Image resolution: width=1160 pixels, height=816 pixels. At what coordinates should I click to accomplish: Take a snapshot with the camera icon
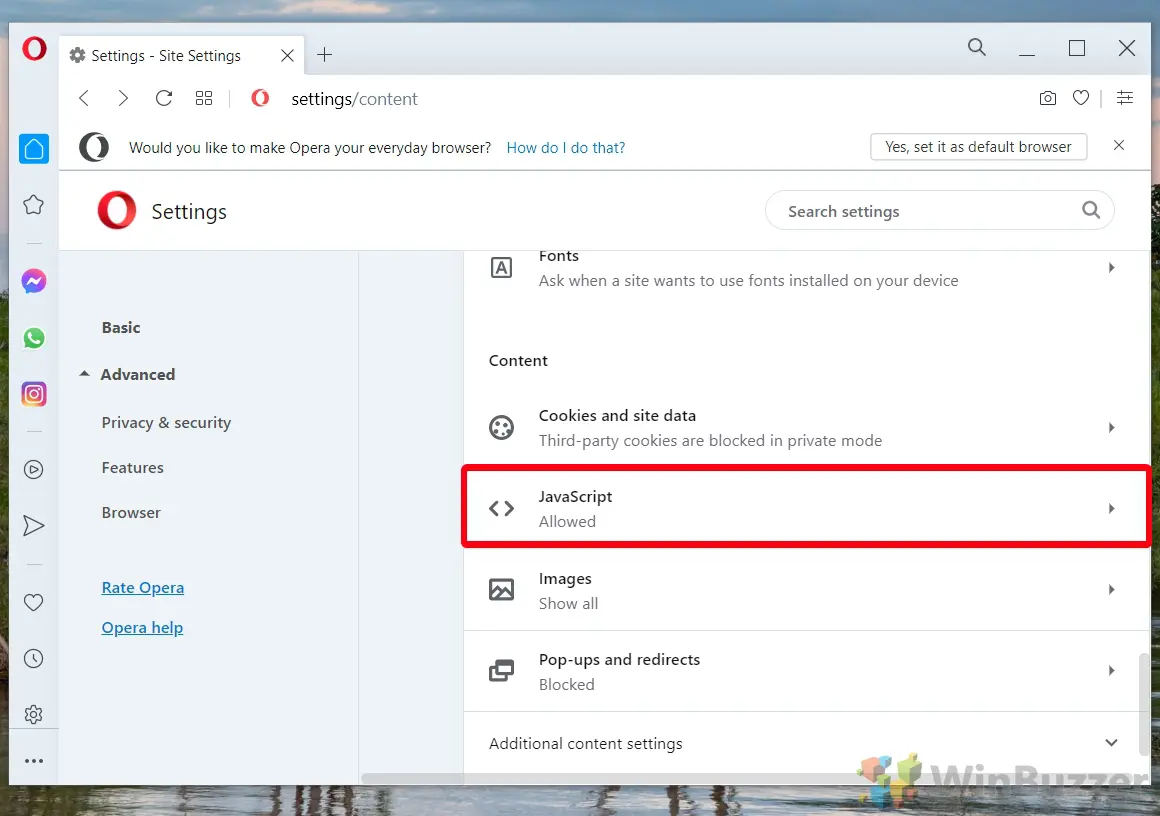click(x=1047, y=98)
